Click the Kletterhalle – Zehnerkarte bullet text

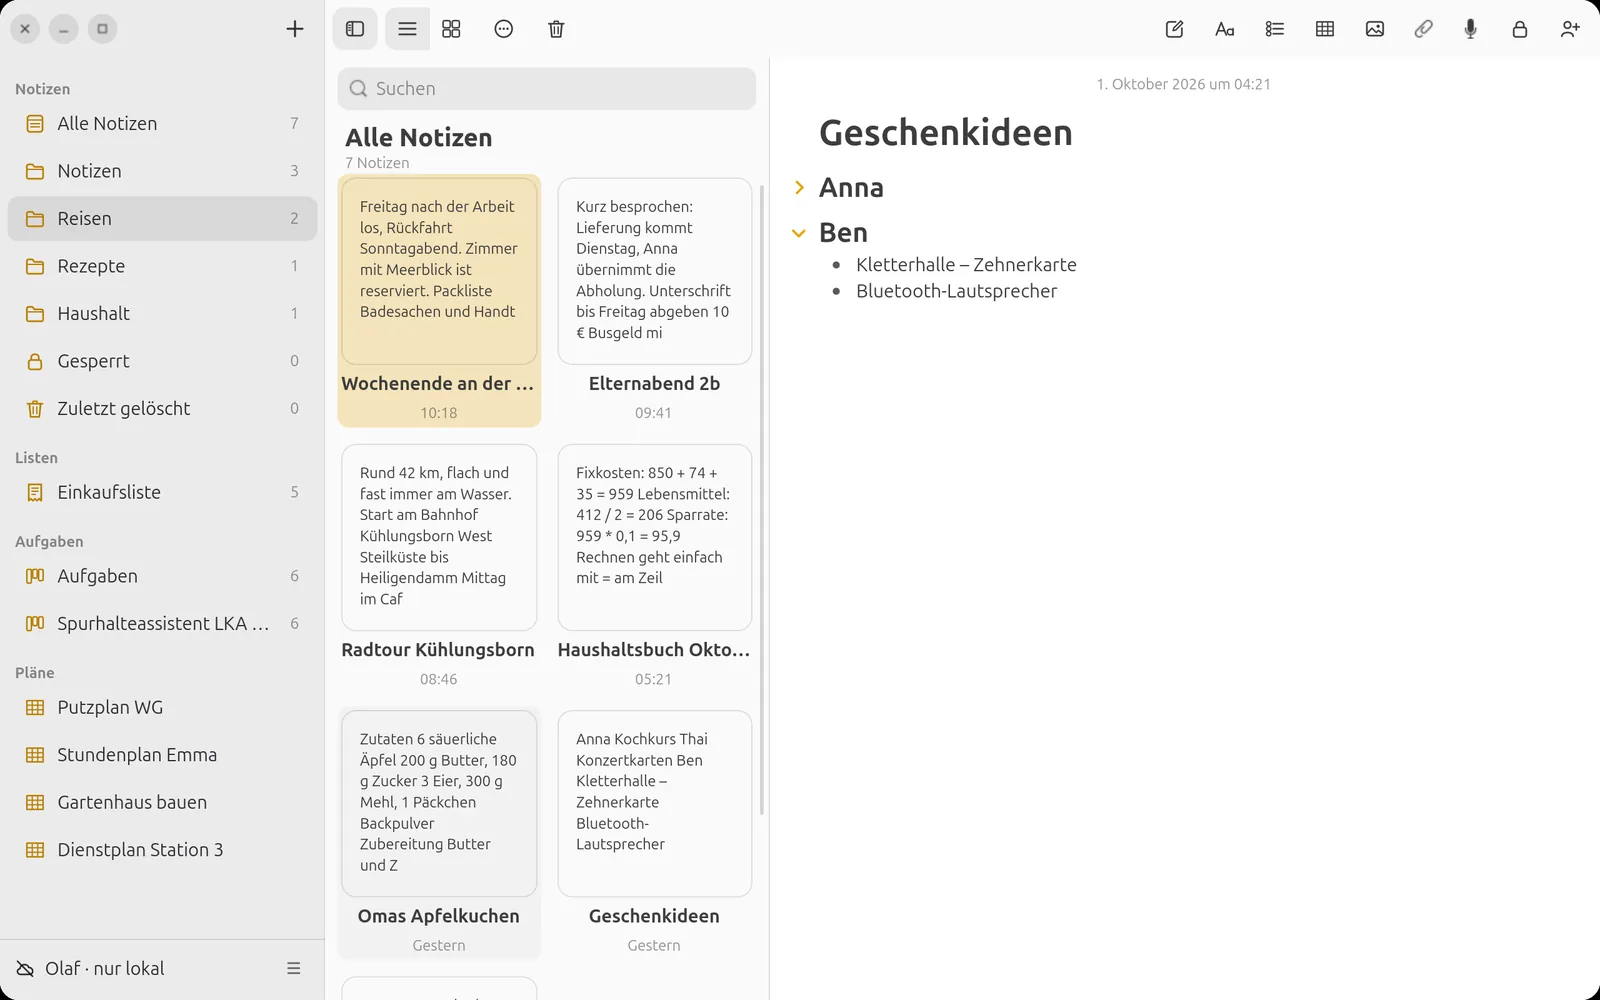tap(966, 265)
